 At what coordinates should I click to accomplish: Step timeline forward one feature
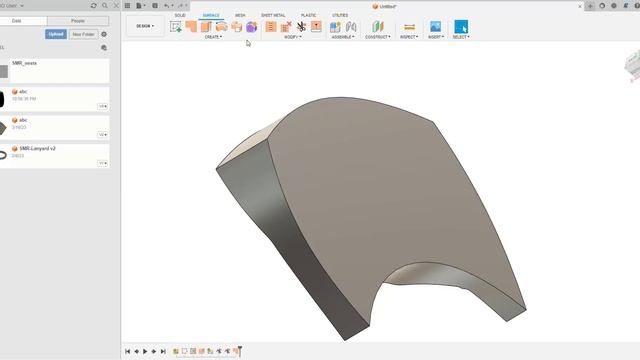click(x=154, y=351)
